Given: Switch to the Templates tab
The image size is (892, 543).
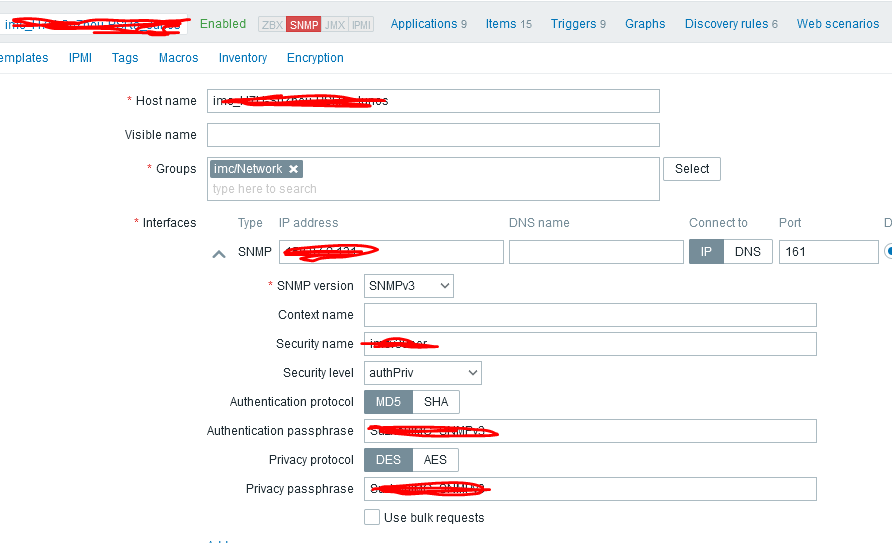Looking at the screenshot, I should pos(24,58).
